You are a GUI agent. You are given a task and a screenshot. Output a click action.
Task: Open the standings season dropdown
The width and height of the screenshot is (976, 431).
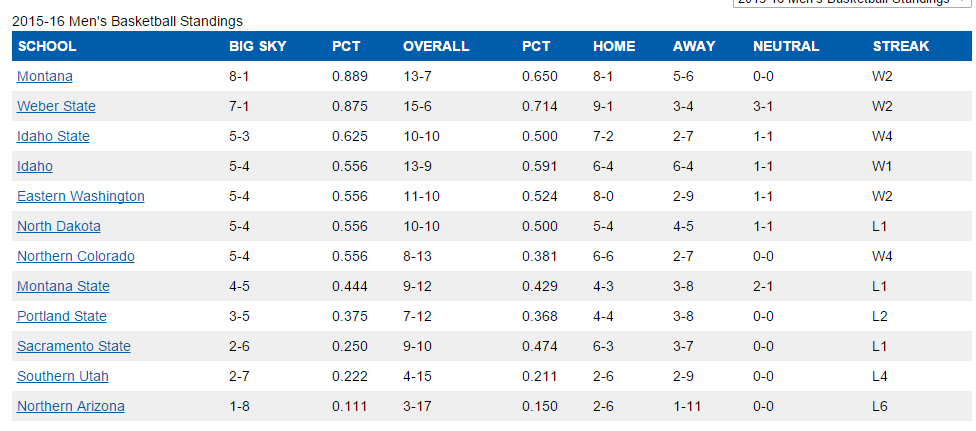tap(850, 3)
